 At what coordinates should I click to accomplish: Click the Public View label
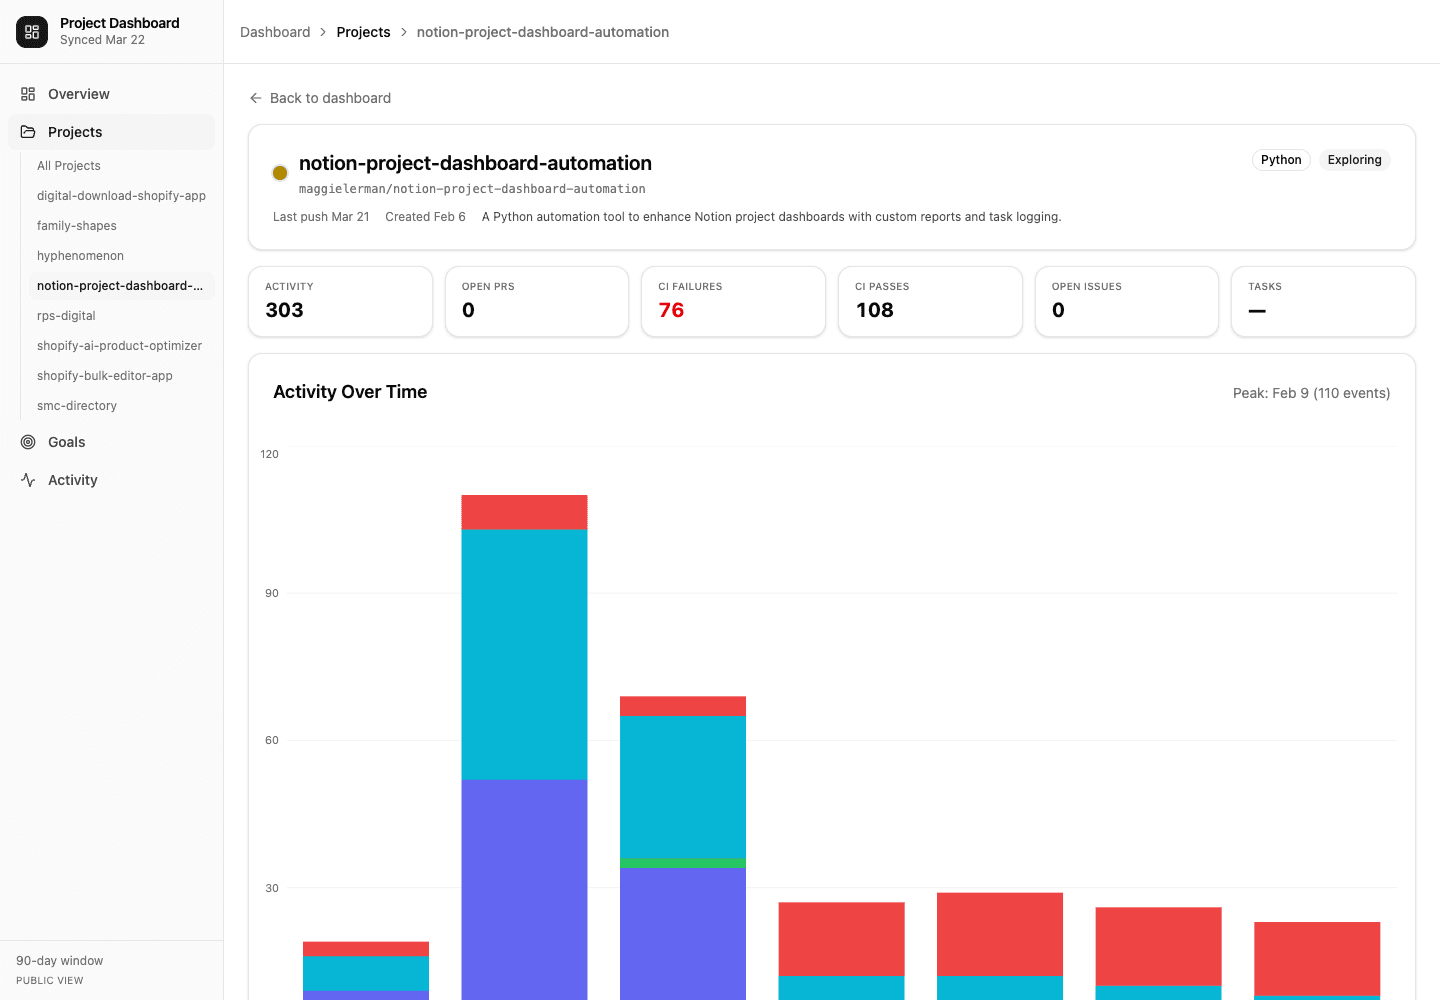pos(50,981)
